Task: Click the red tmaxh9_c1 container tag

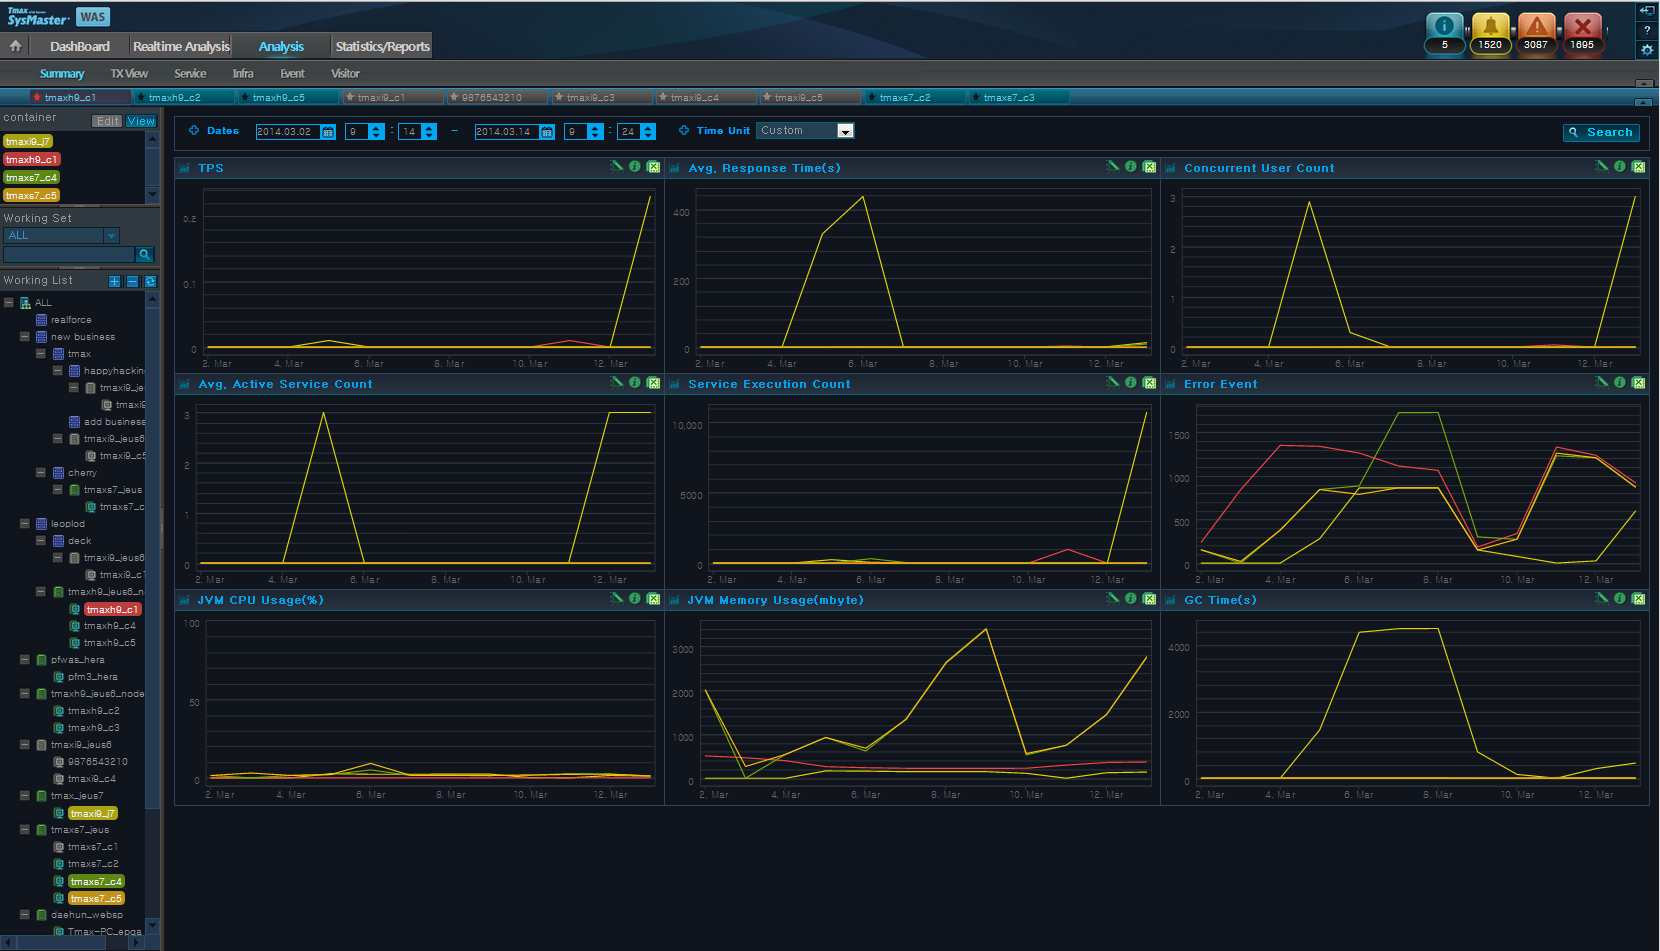Action: 32,159
